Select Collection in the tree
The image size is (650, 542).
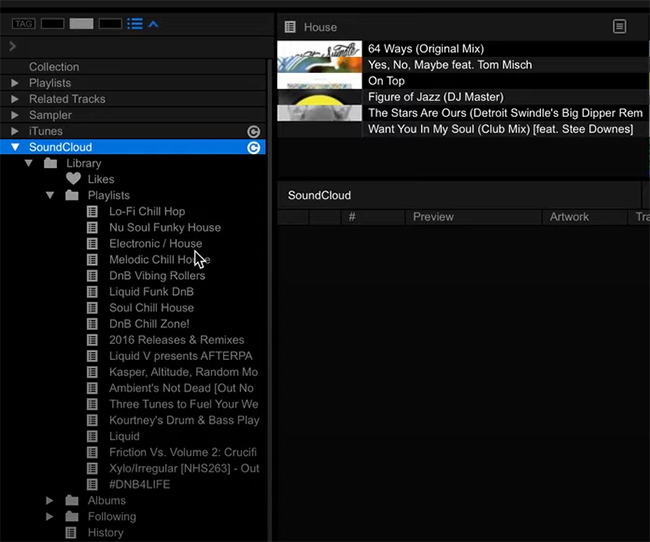coord(54,67)
